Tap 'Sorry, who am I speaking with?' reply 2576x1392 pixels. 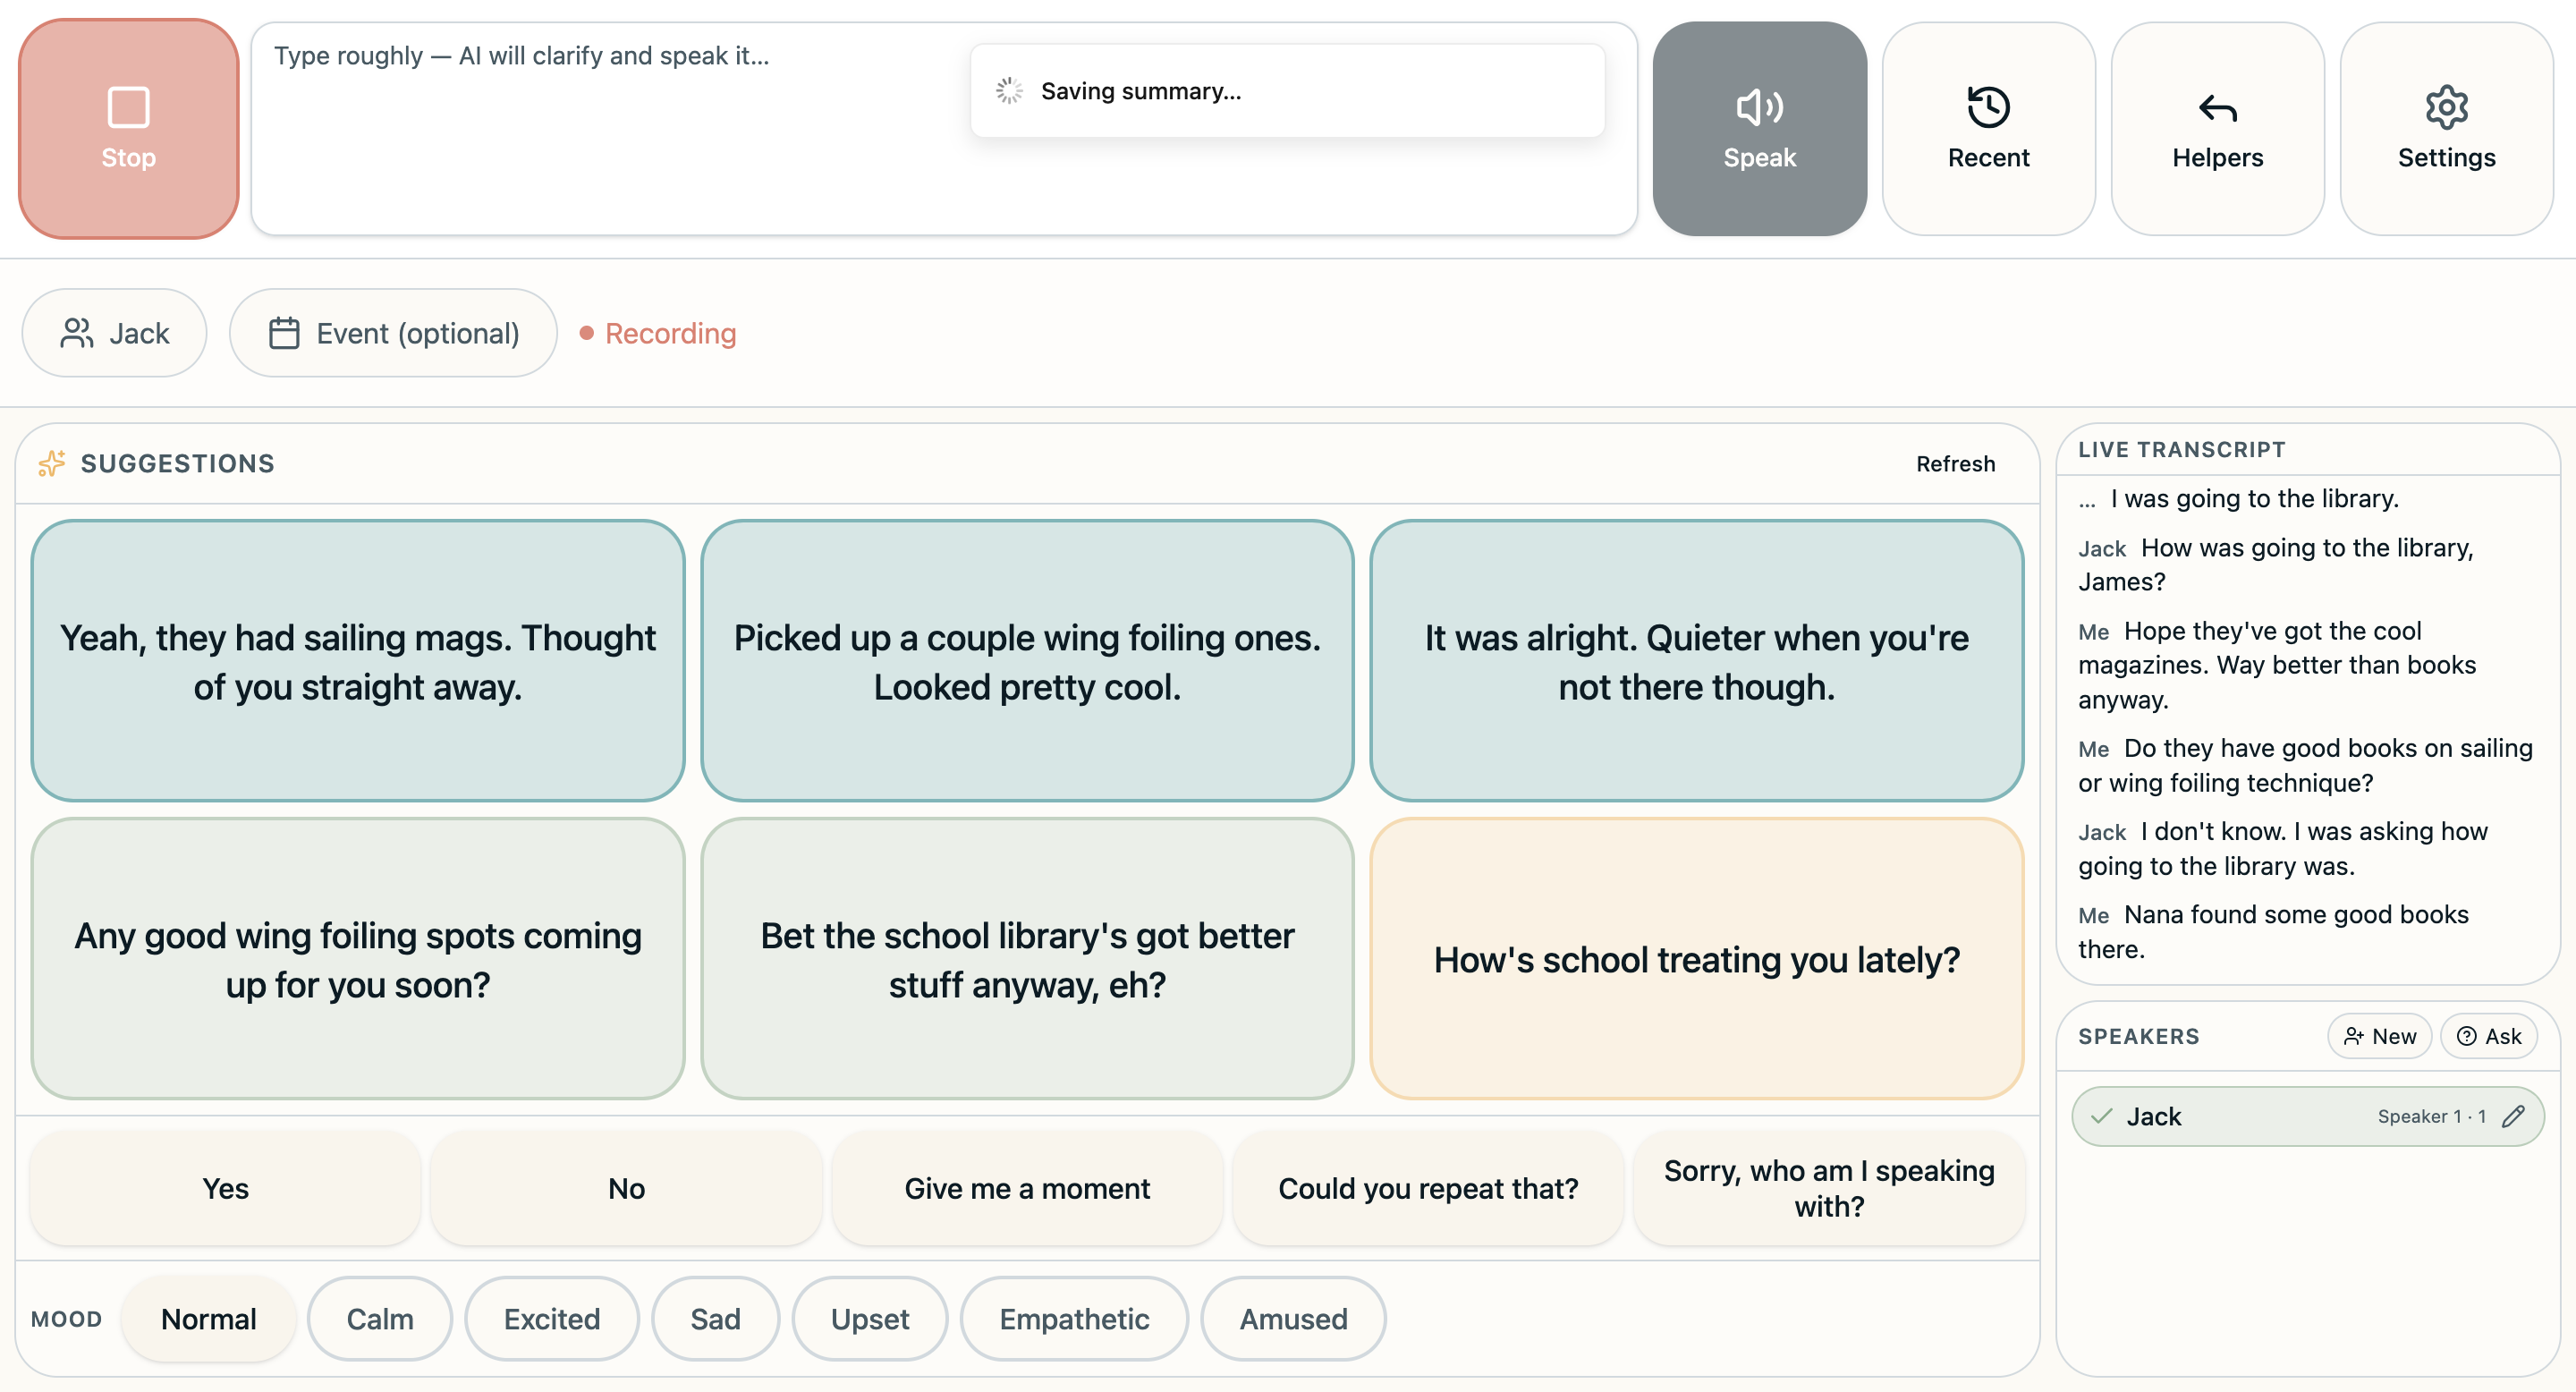1829,1188
